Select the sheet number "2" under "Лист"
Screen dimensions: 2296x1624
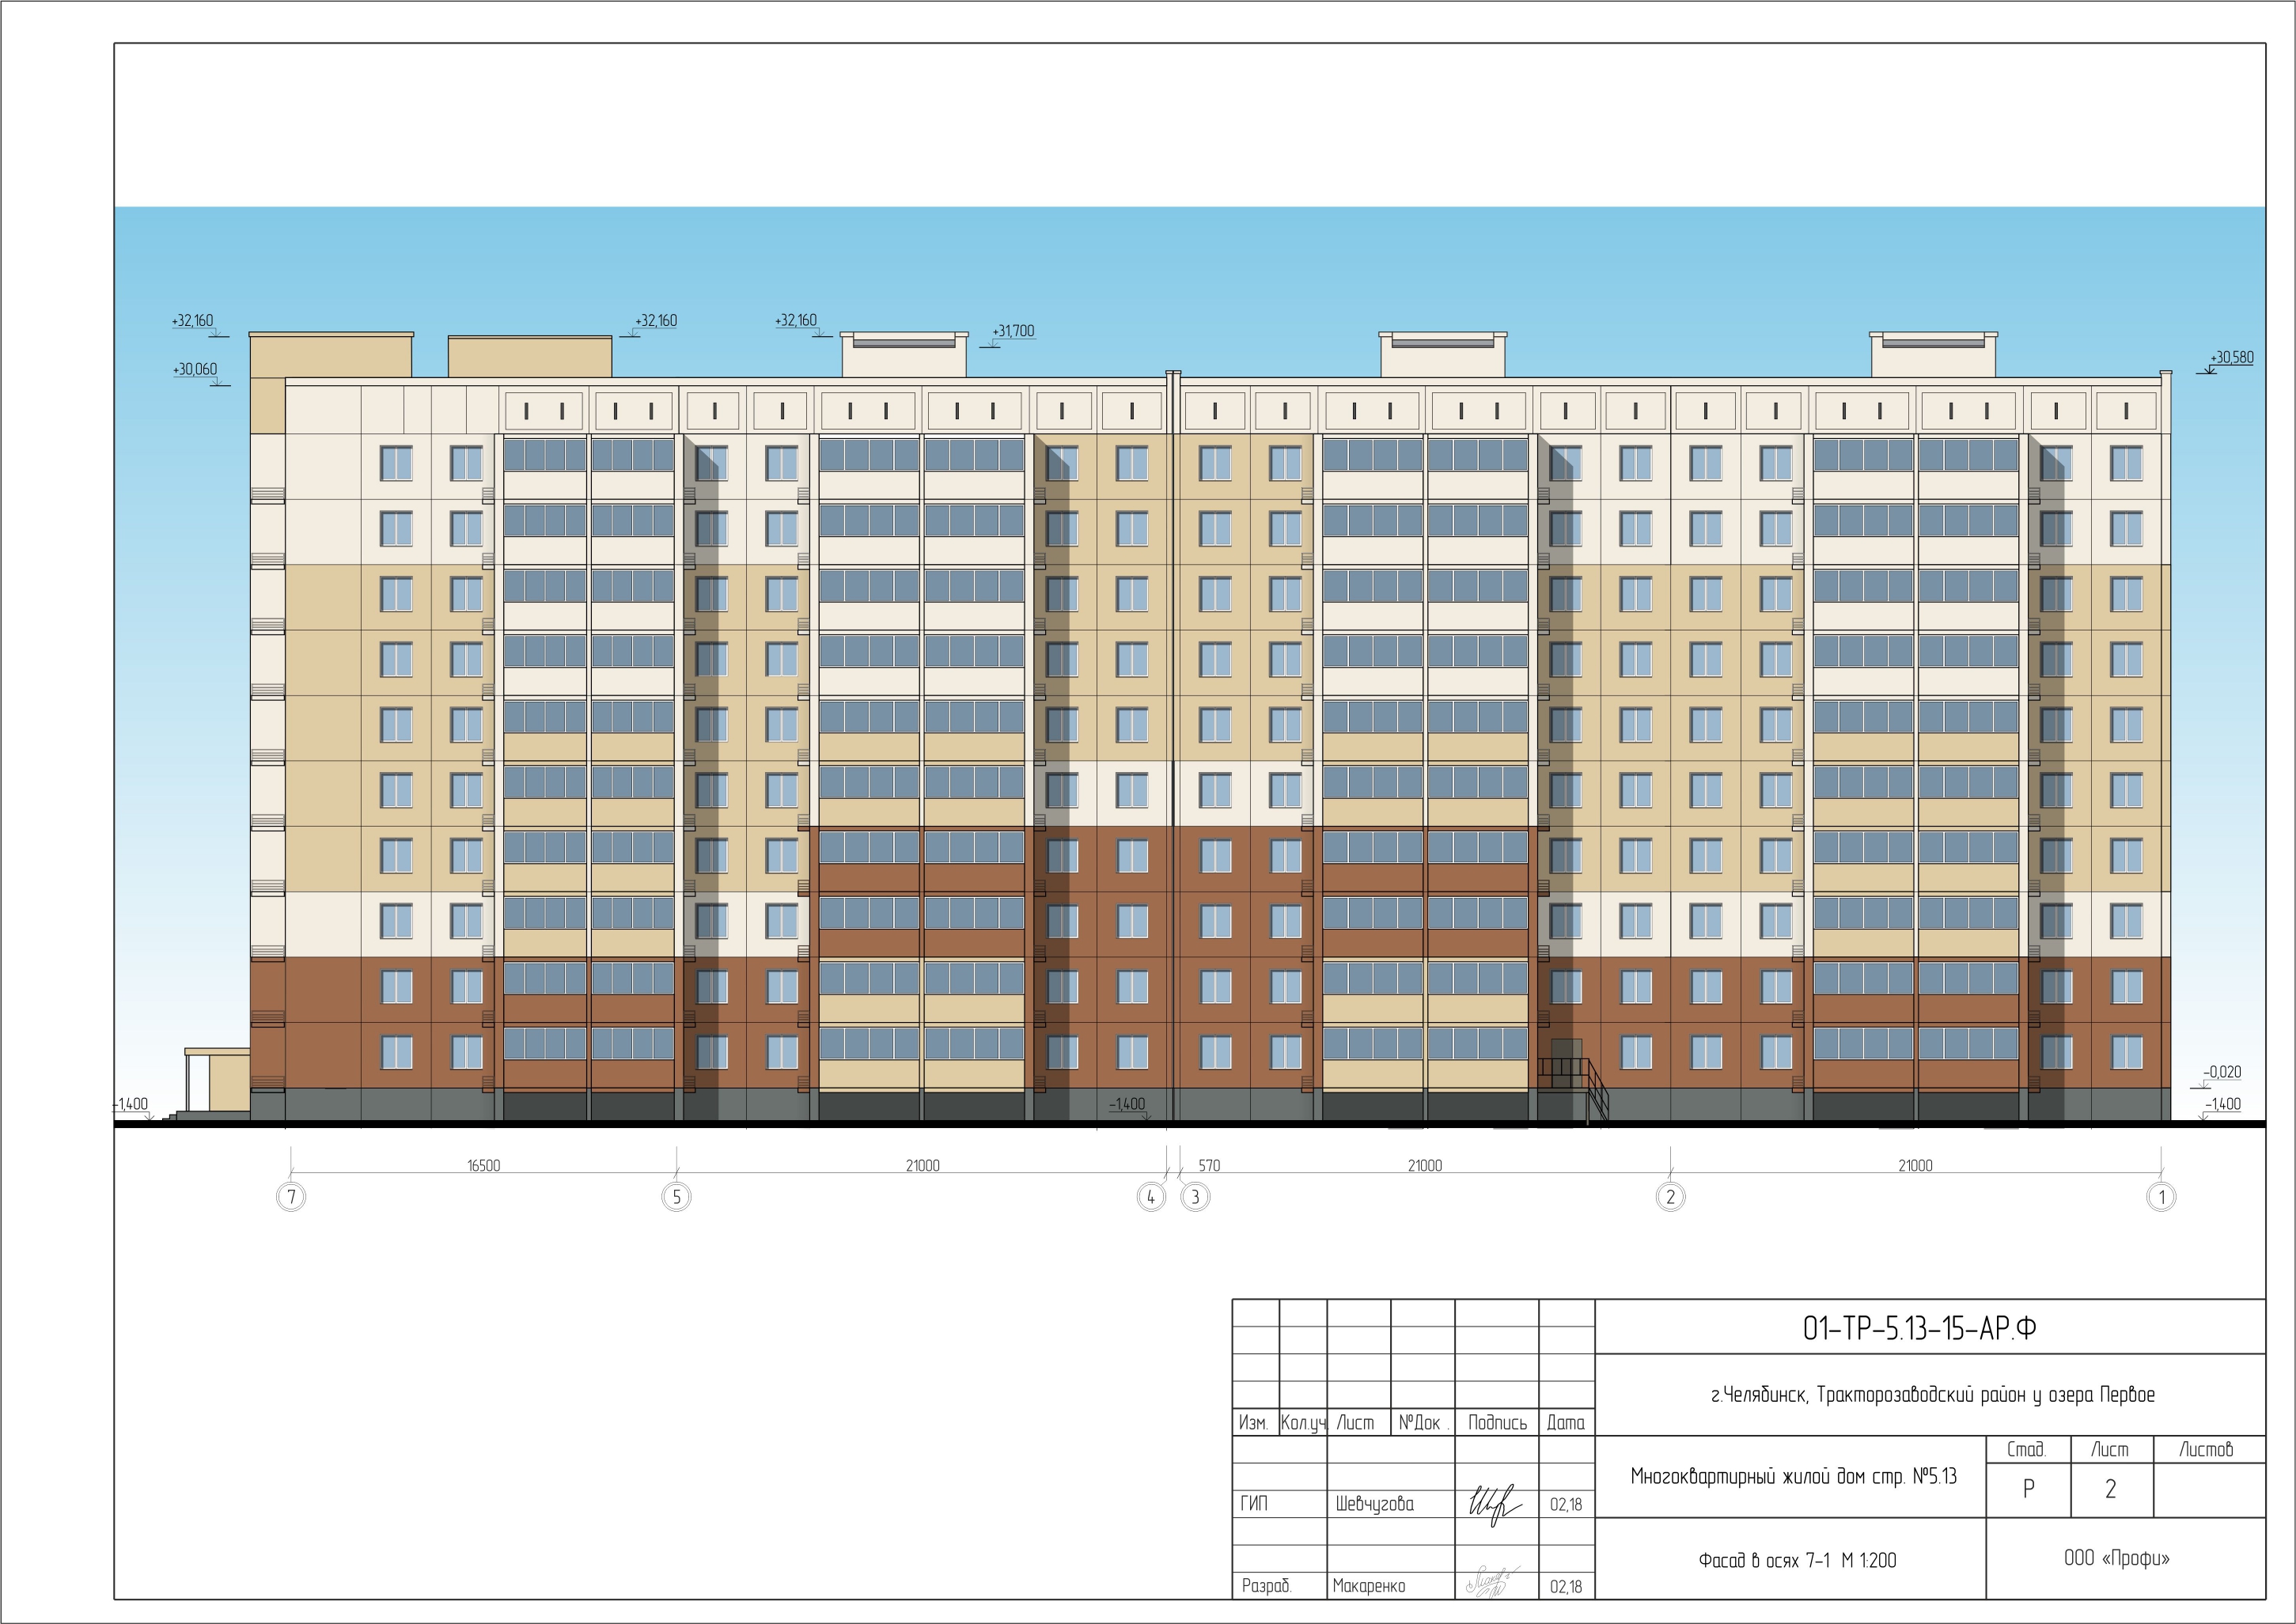pyautogui.click(x=2111, y=1489)
